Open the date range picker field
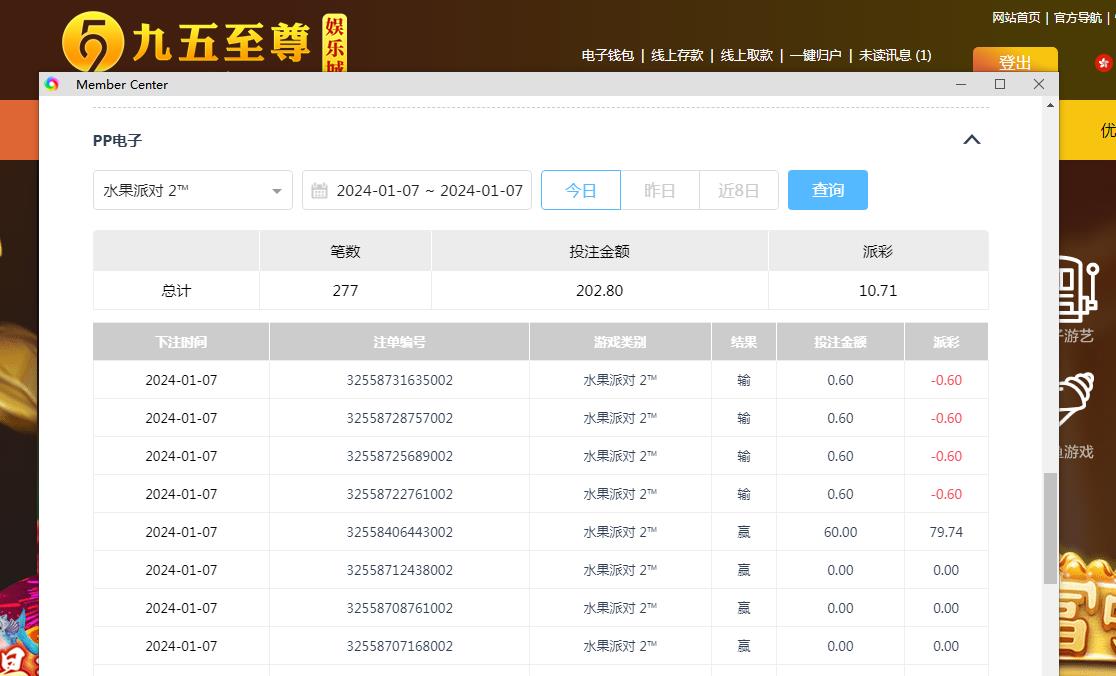The image size is (1116, 676). coord(428,190)
